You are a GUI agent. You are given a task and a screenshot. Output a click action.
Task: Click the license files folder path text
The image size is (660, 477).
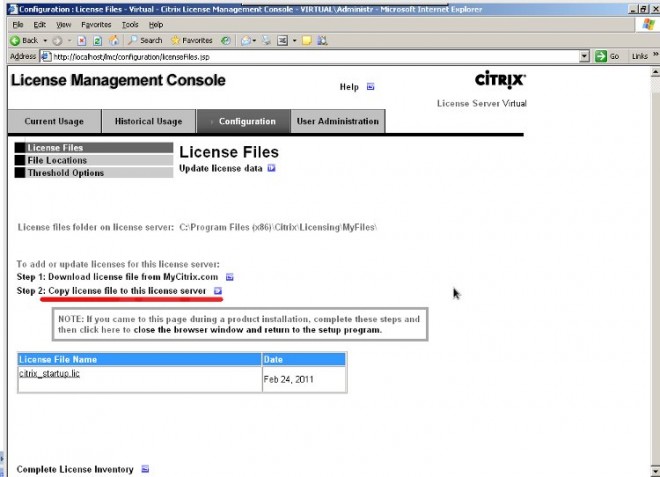point(278,227)
